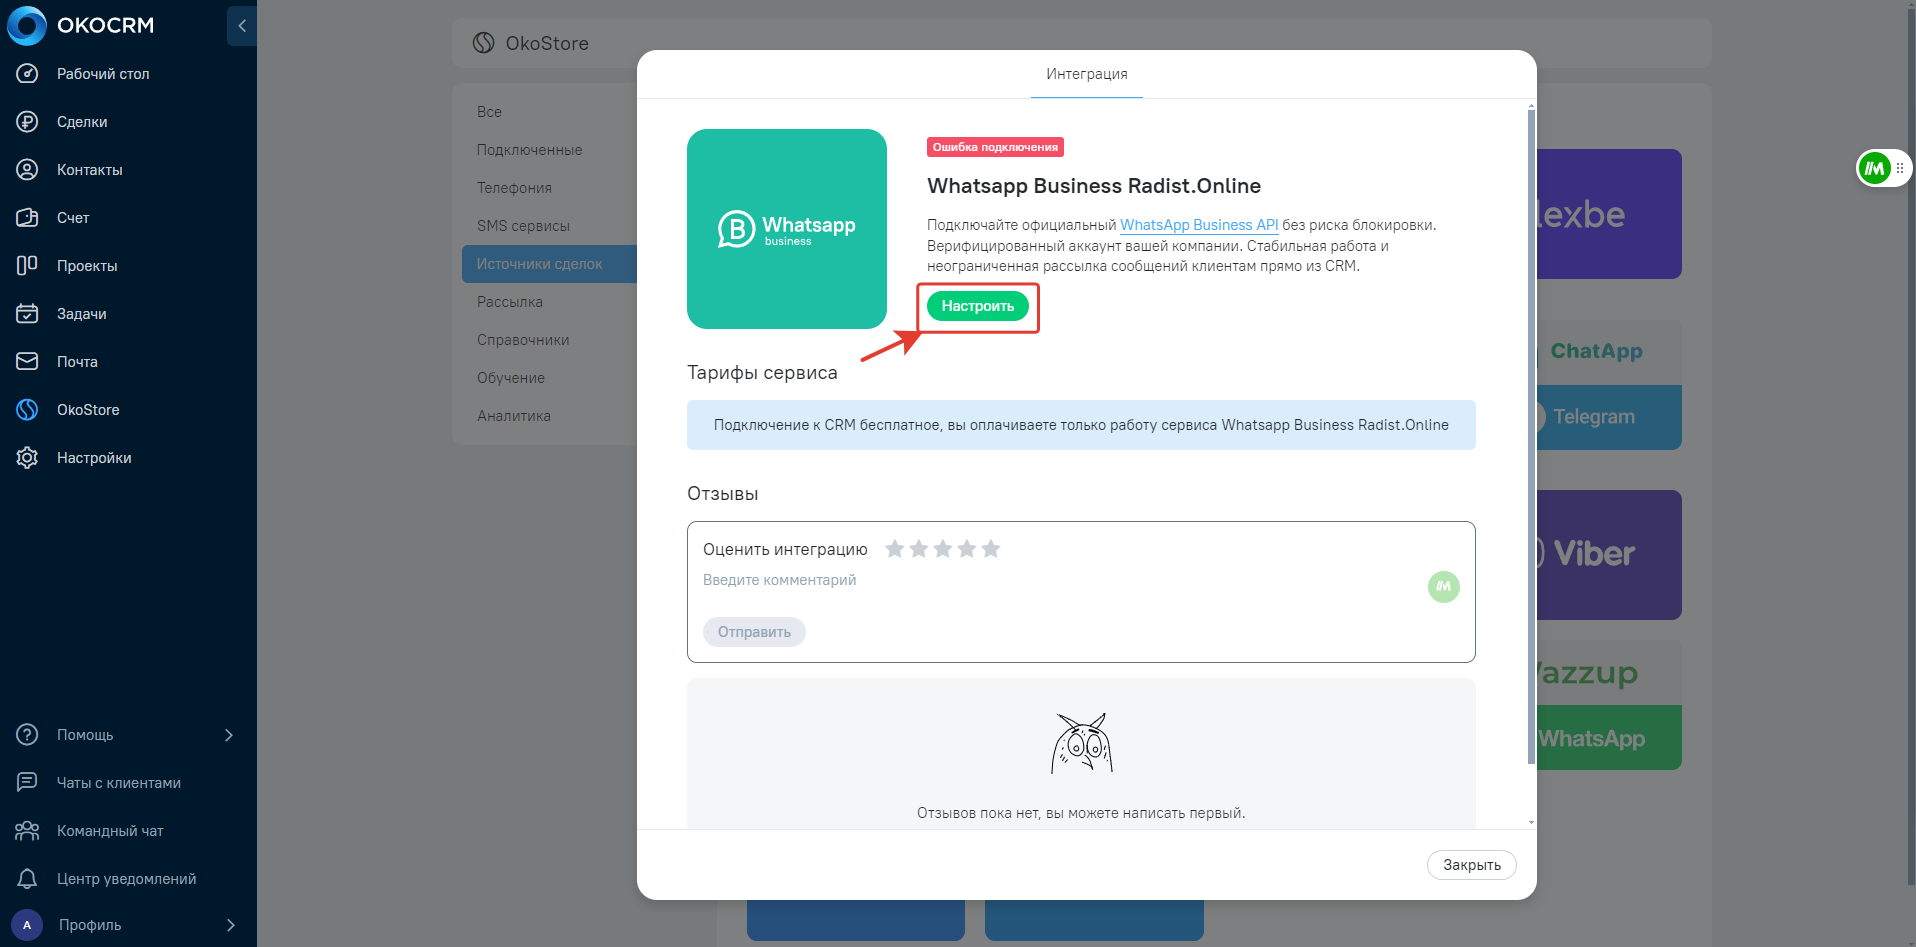Screen dimensions: 1916x947
Task: Click the Помощь question mark icon
Action: tap(27, 735)
